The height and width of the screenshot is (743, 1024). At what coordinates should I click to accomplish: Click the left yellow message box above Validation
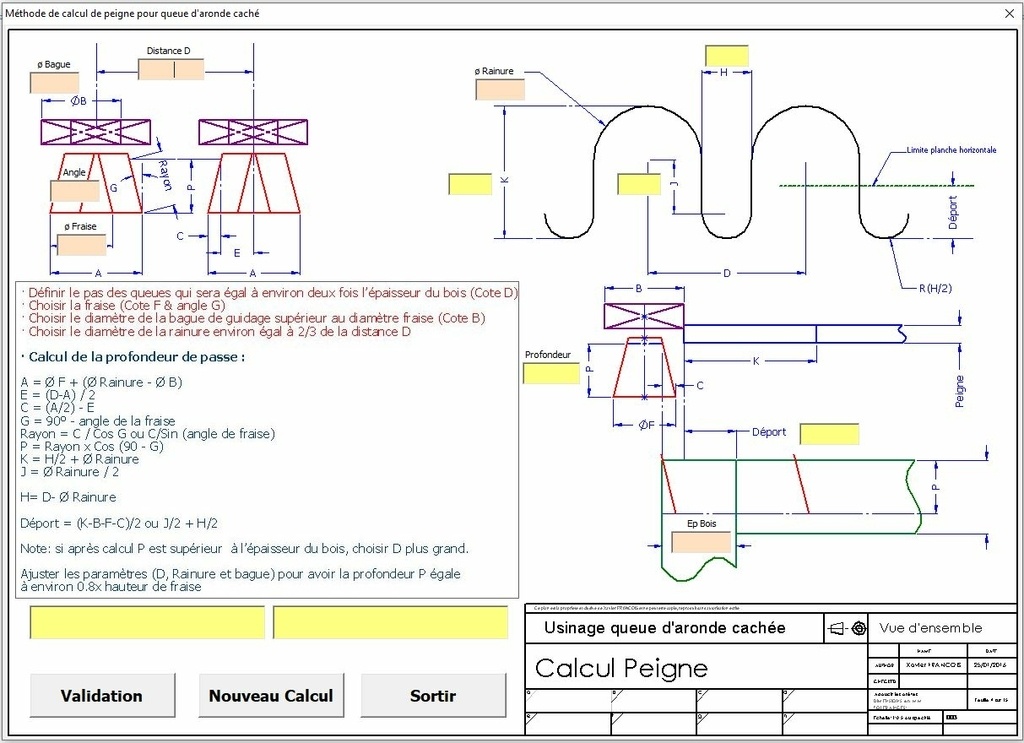tap(147, 622)
